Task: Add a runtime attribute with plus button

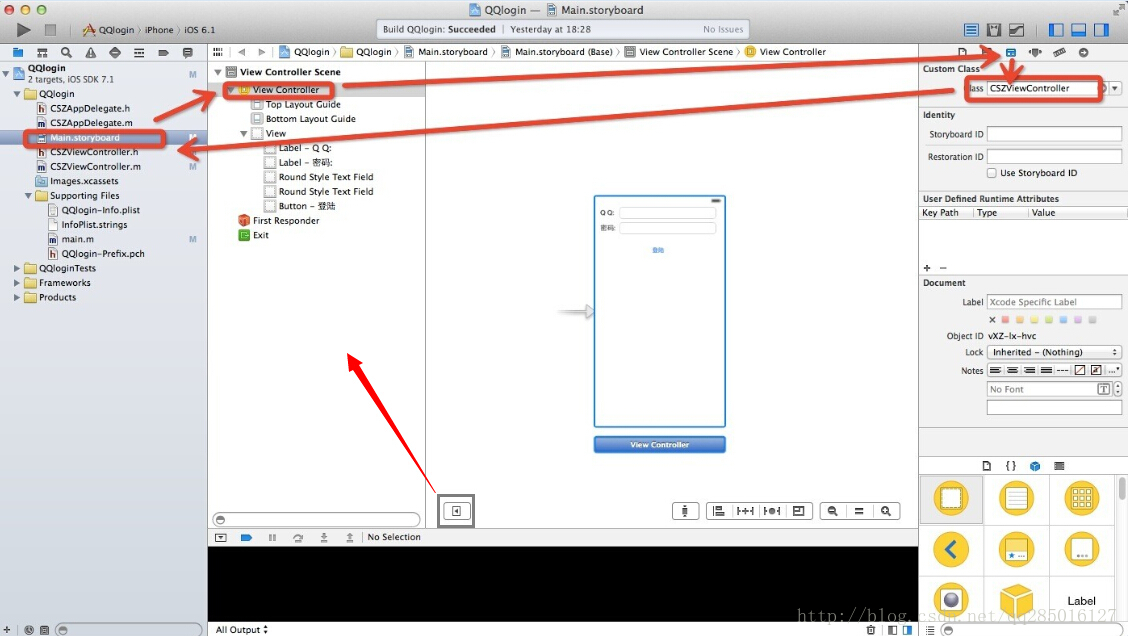Action: click(x=927, y=268)
